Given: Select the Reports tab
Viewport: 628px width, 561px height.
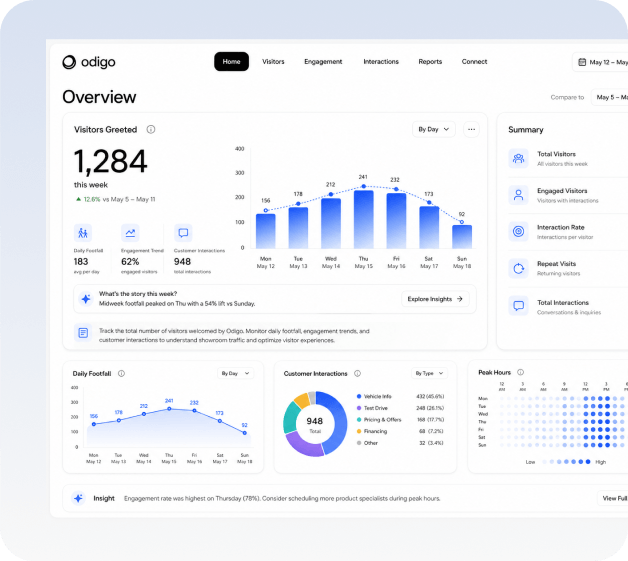Looking at the screenshot, I should [430, 62].
